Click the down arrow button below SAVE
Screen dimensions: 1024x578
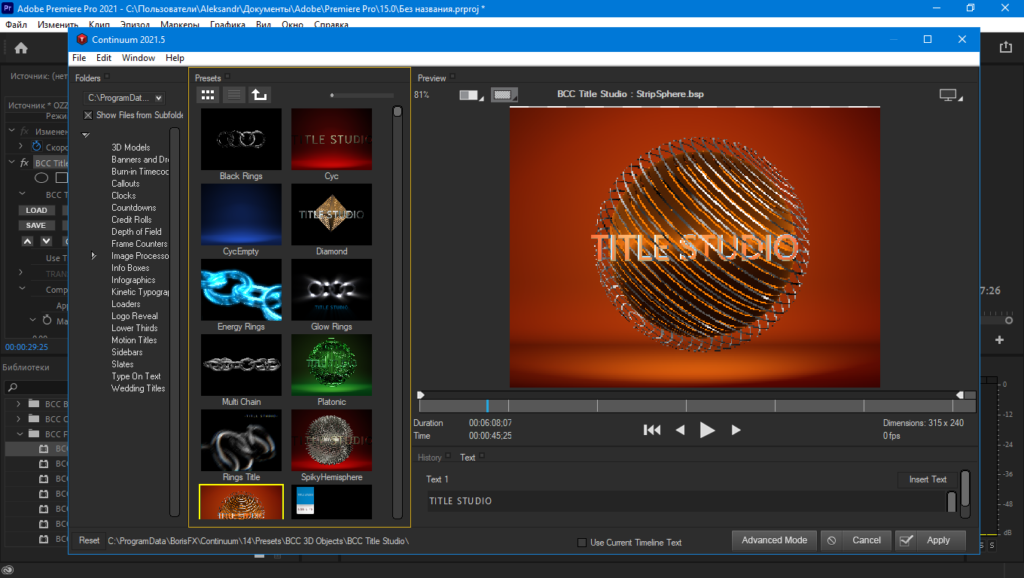(x=46, y=241)
